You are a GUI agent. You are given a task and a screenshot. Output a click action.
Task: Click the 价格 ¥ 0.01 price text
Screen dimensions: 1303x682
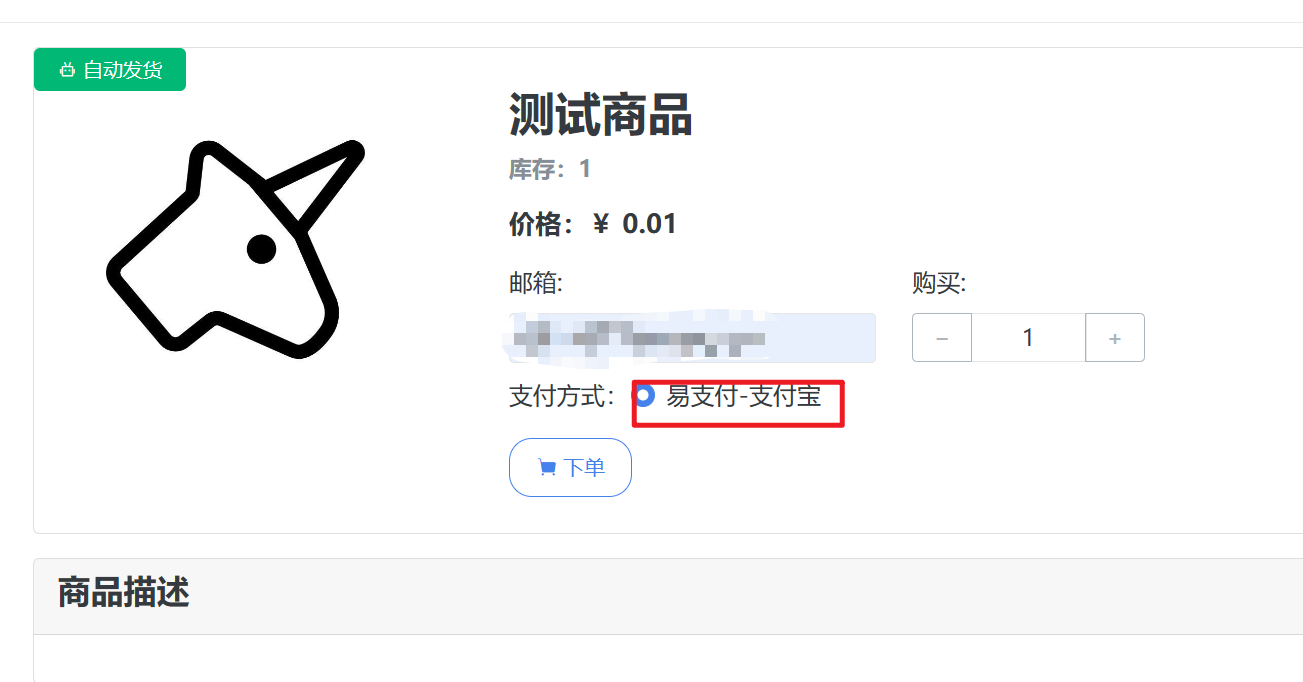[x=593, y=224]
